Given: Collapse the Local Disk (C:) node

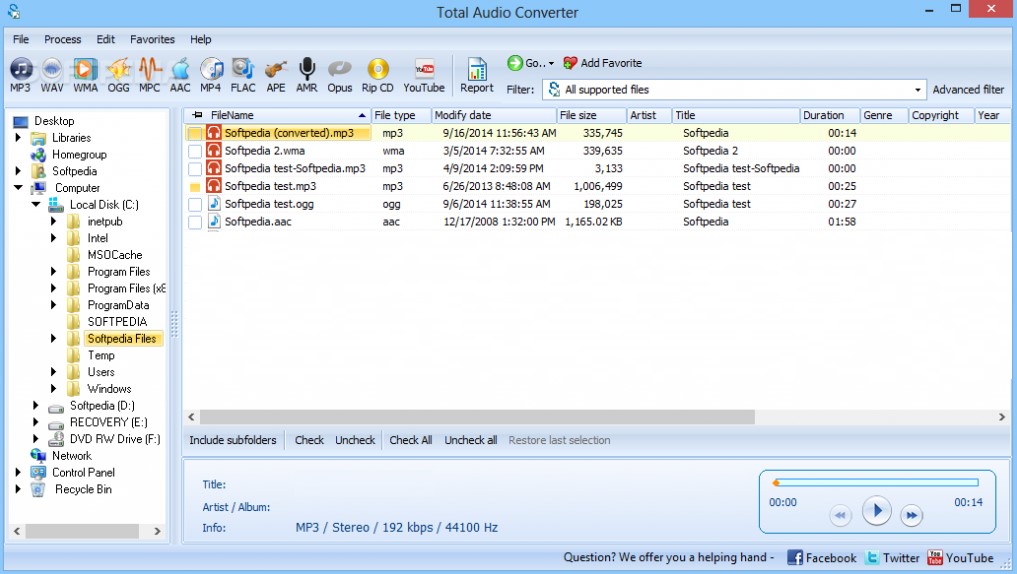Looking at the screenshot, I should click(x=36, y=204).
